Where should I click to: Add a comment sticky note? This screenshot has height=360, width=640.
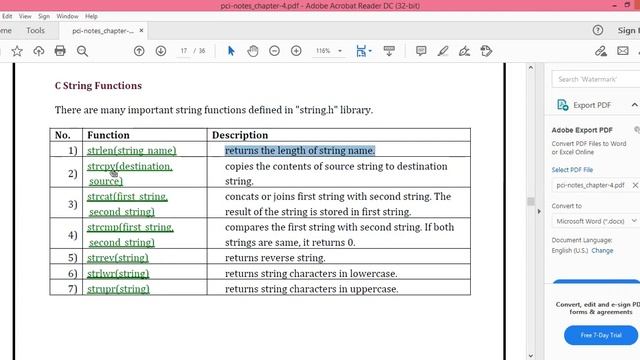click(421, 51)
